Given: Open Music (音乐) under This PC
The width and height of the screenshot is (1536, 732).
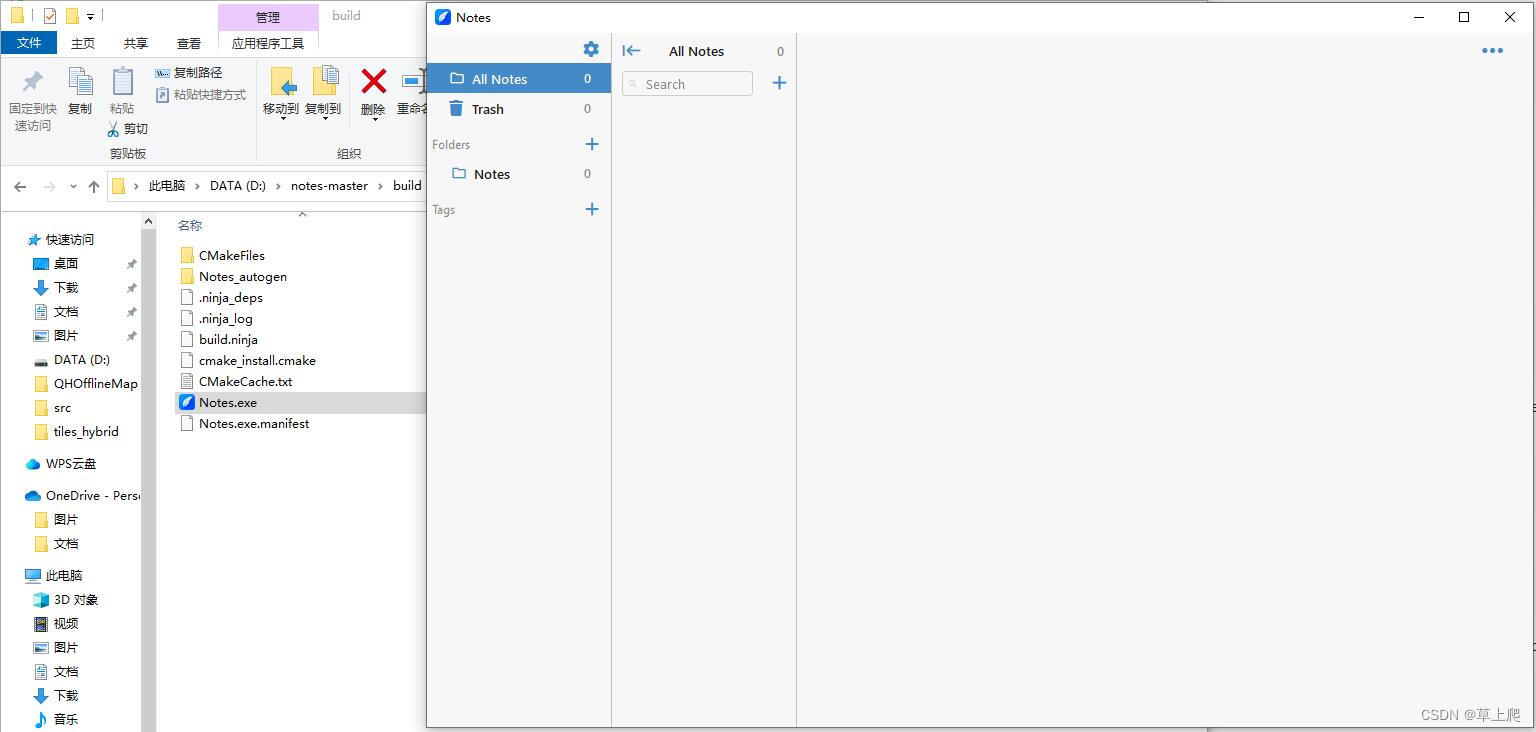Looking at the screenshot, I should (56, 720).
